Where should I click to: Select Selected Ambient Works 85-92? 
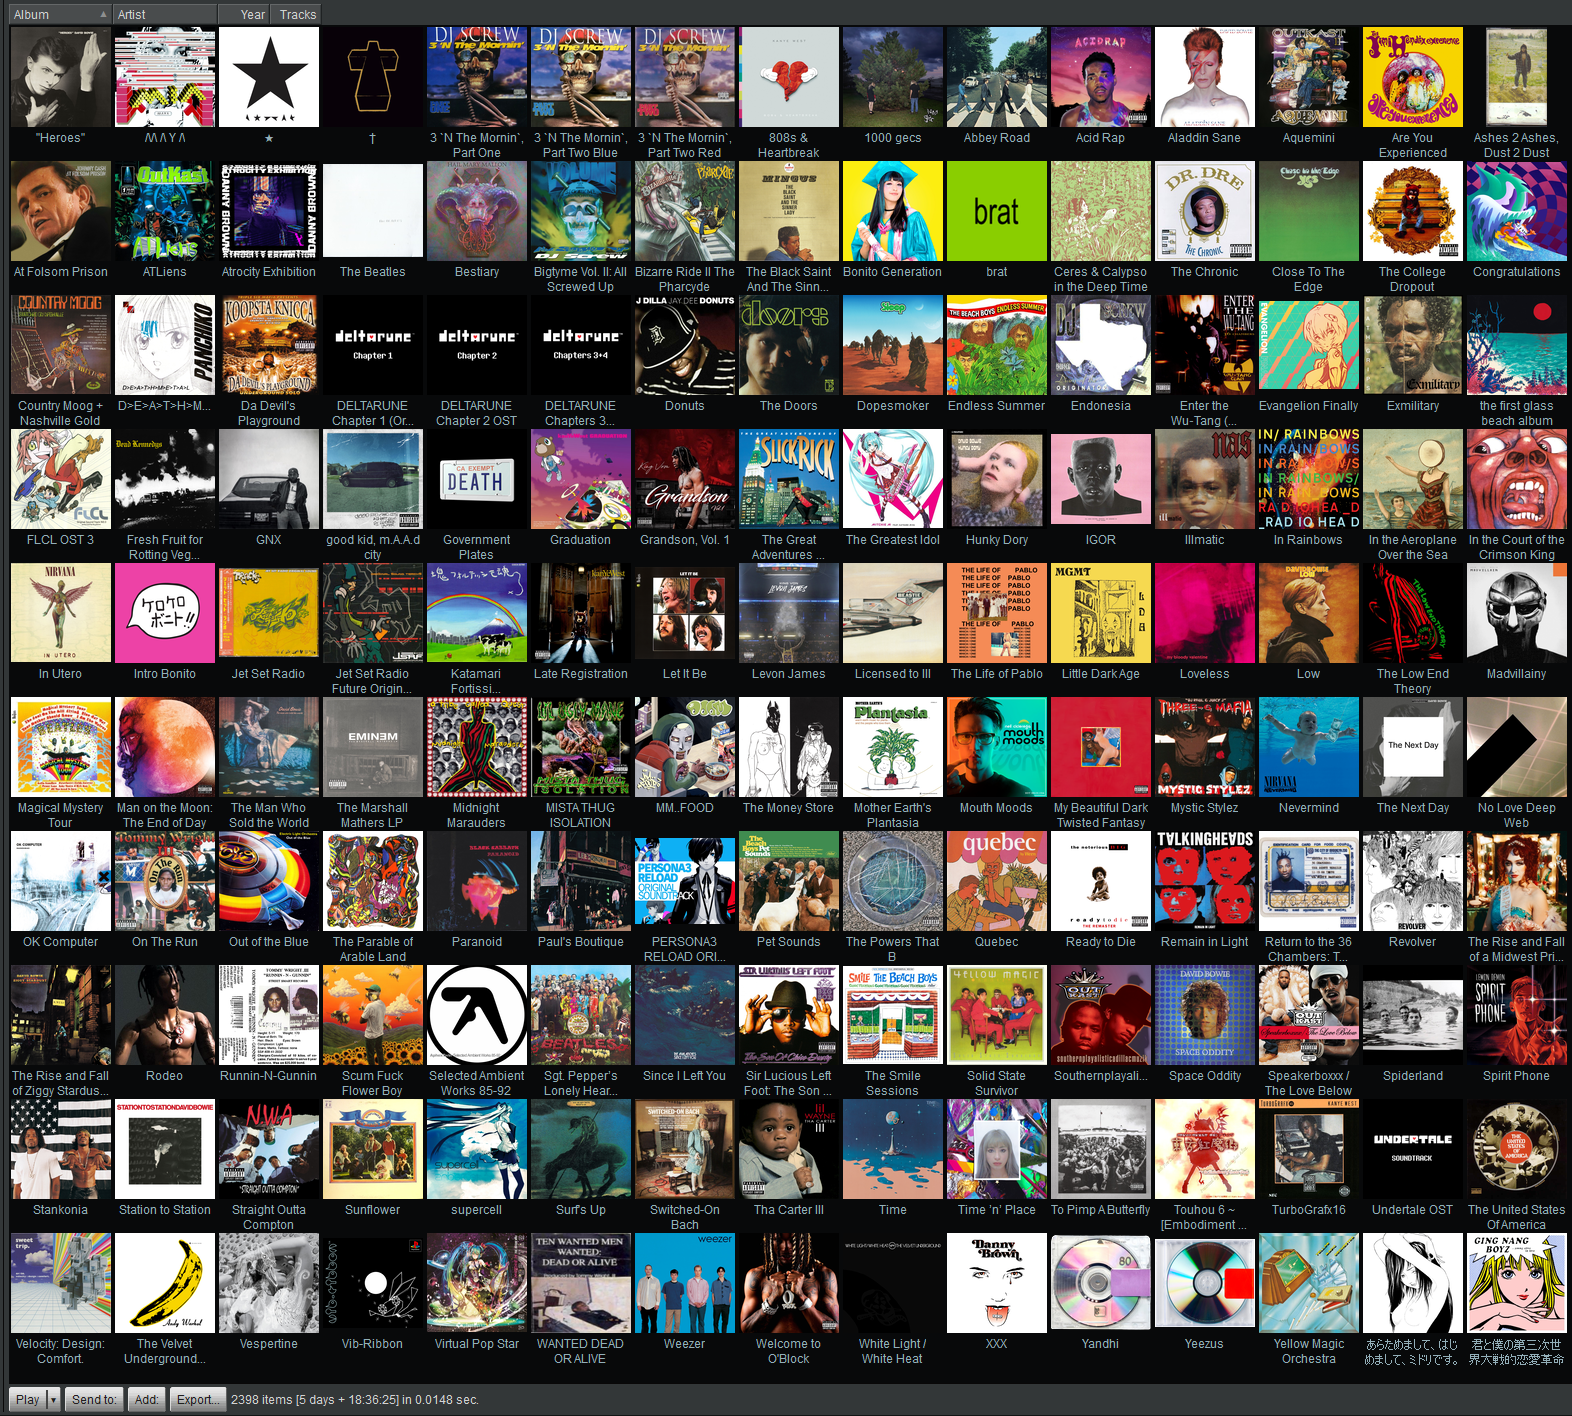click(x=477, y=1015)
